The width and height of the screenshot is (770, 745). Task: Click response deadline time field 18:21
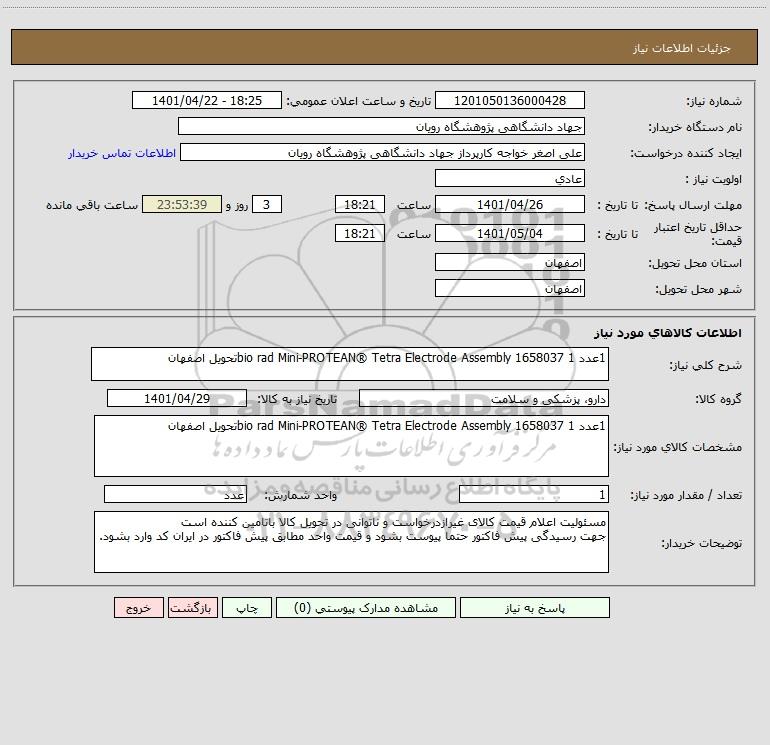pyautogui.click(x=359, y=204)
